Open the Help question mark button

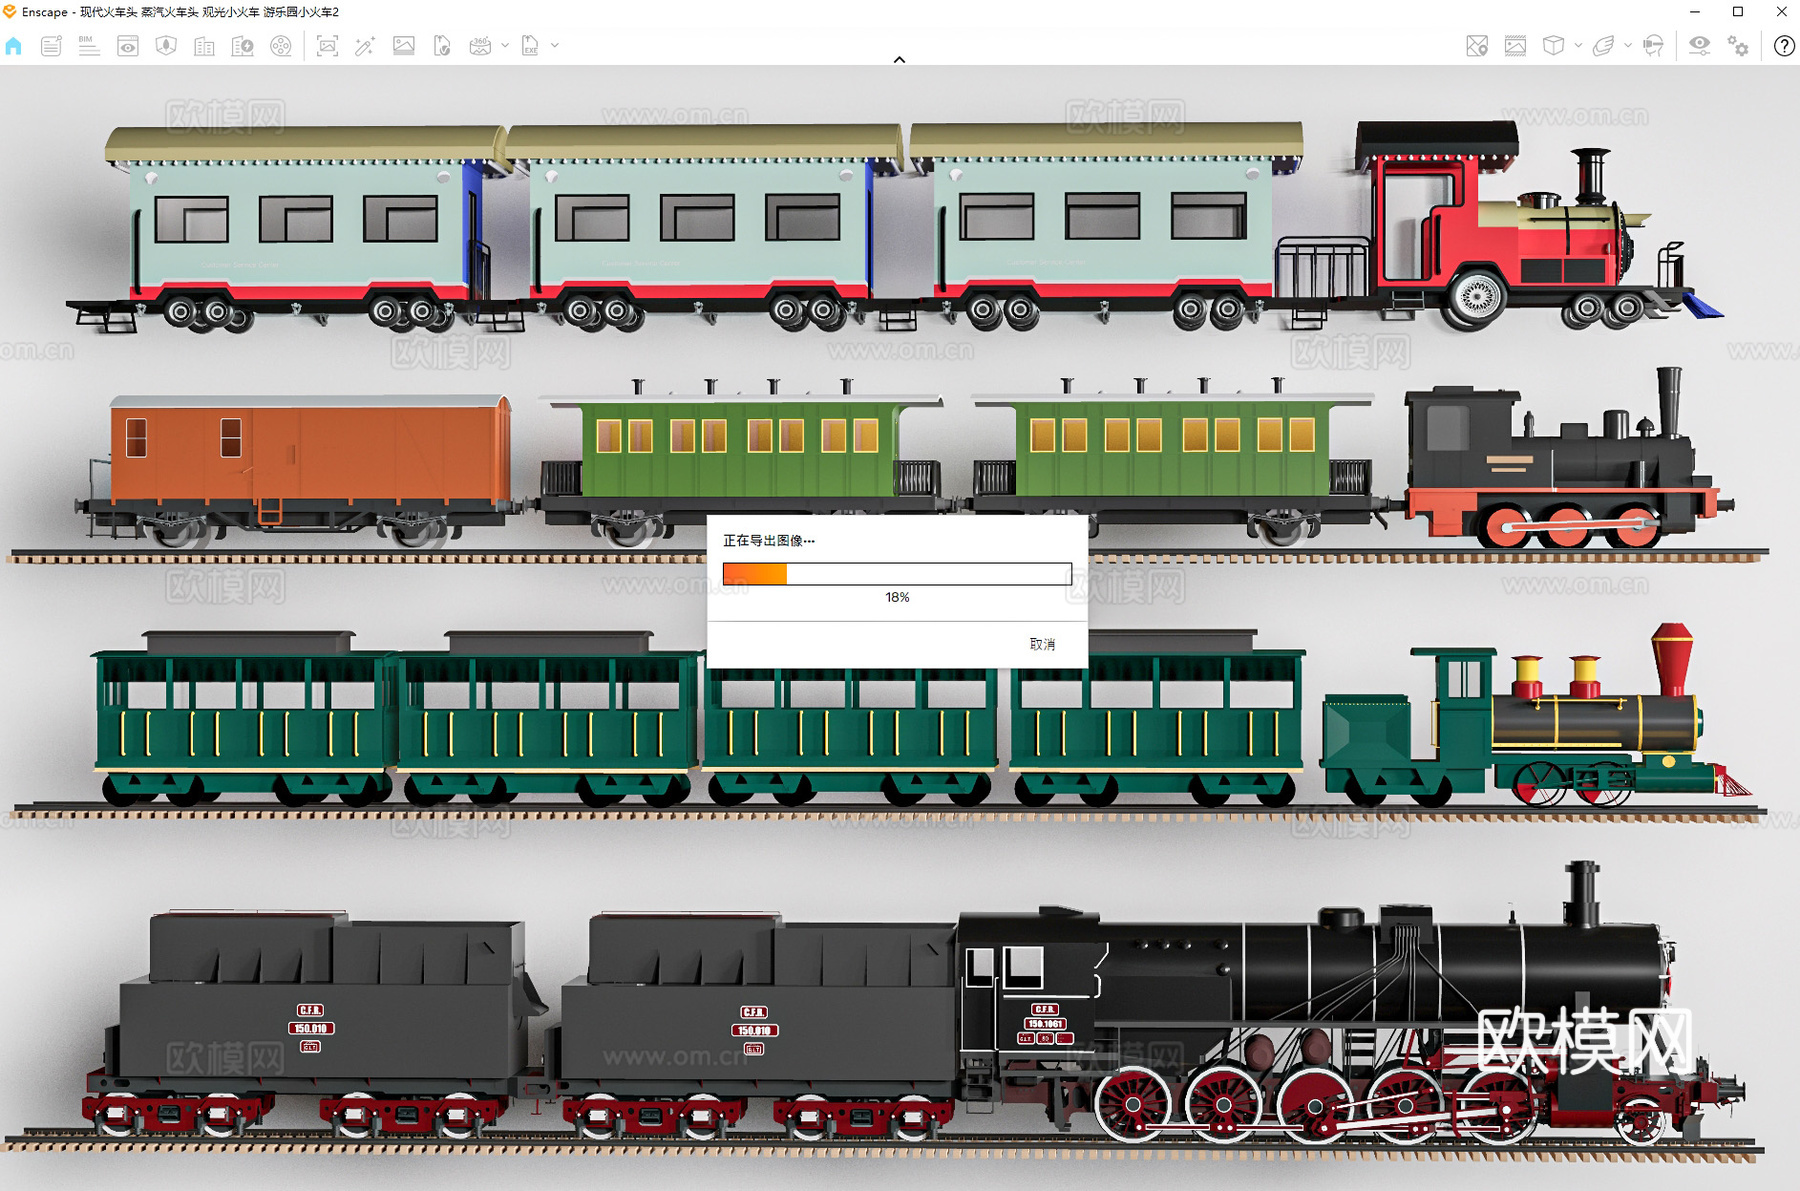tap(1783, 46)
